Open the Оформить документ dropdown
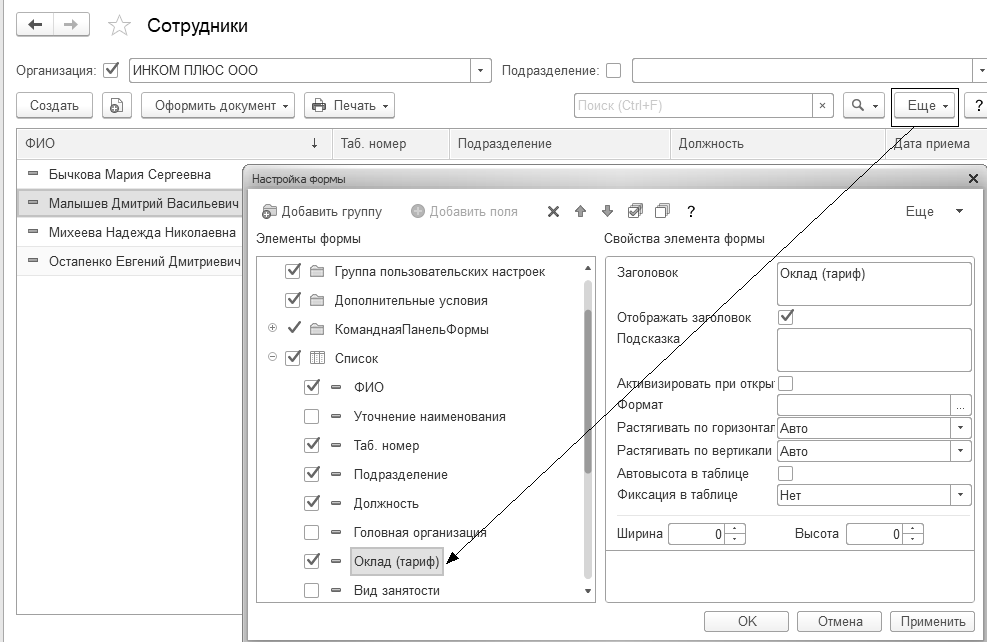The image size is (987, 642). [218, 106]
